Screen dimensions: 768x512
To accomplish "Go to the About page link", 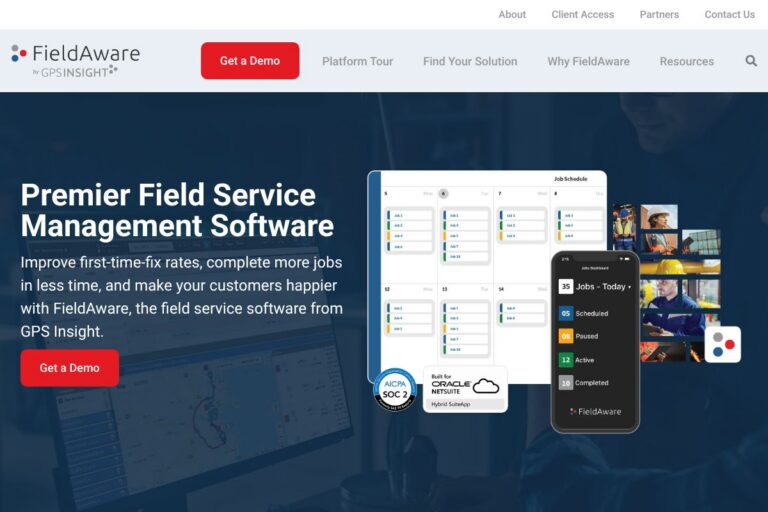I will pos(512,14).
